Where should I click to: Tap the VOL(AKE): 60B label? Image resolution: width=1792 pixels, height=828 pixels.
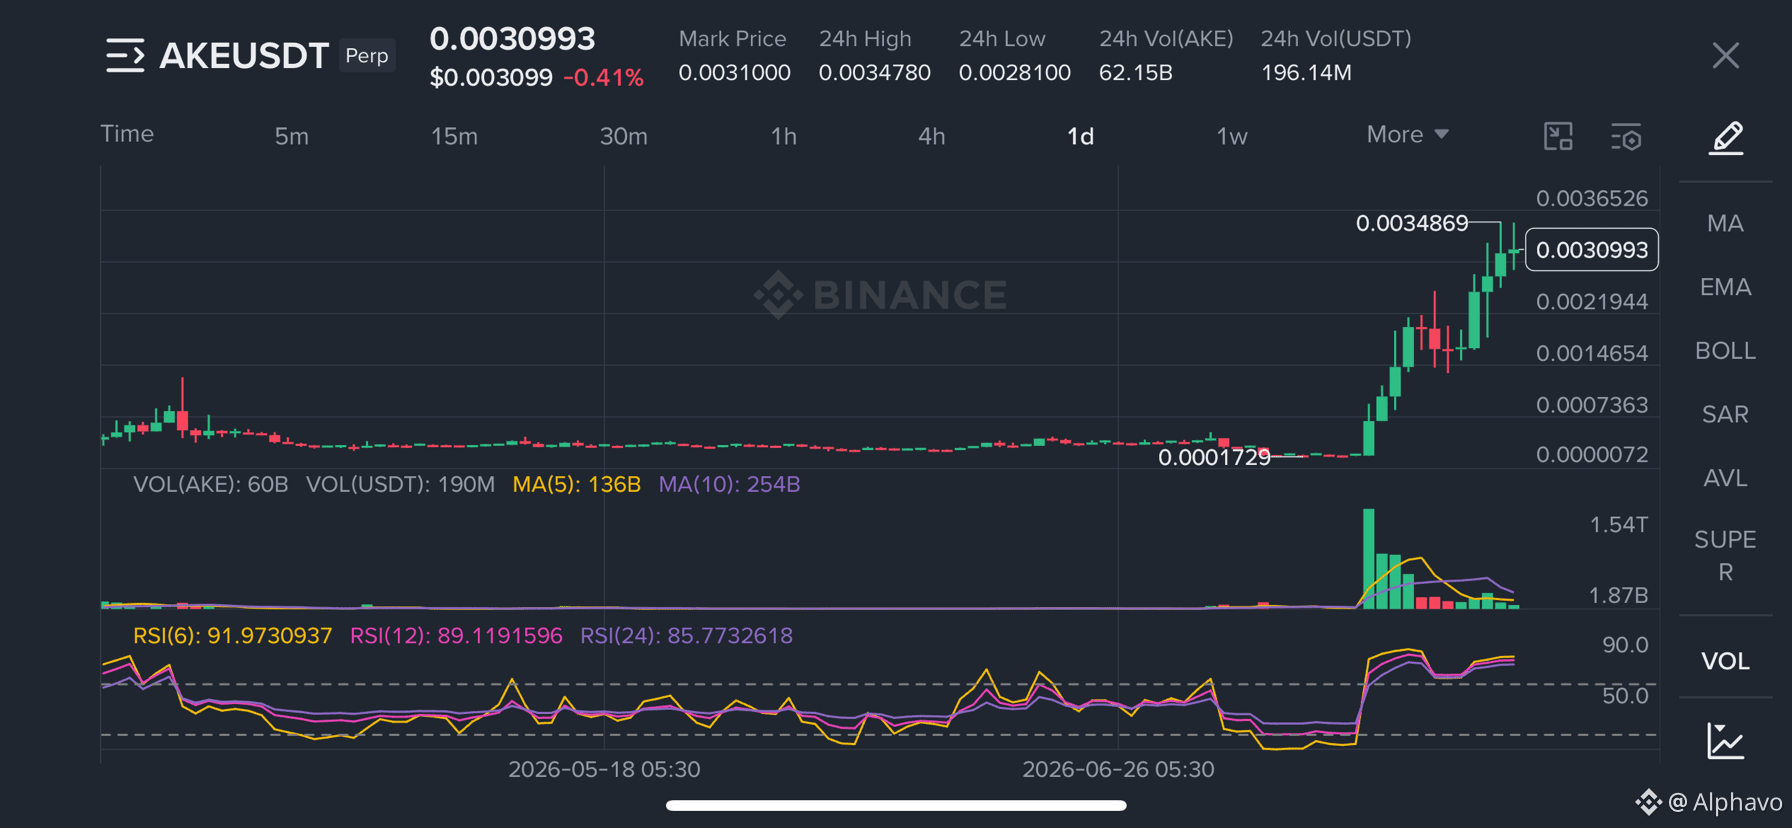coord(211,485)
